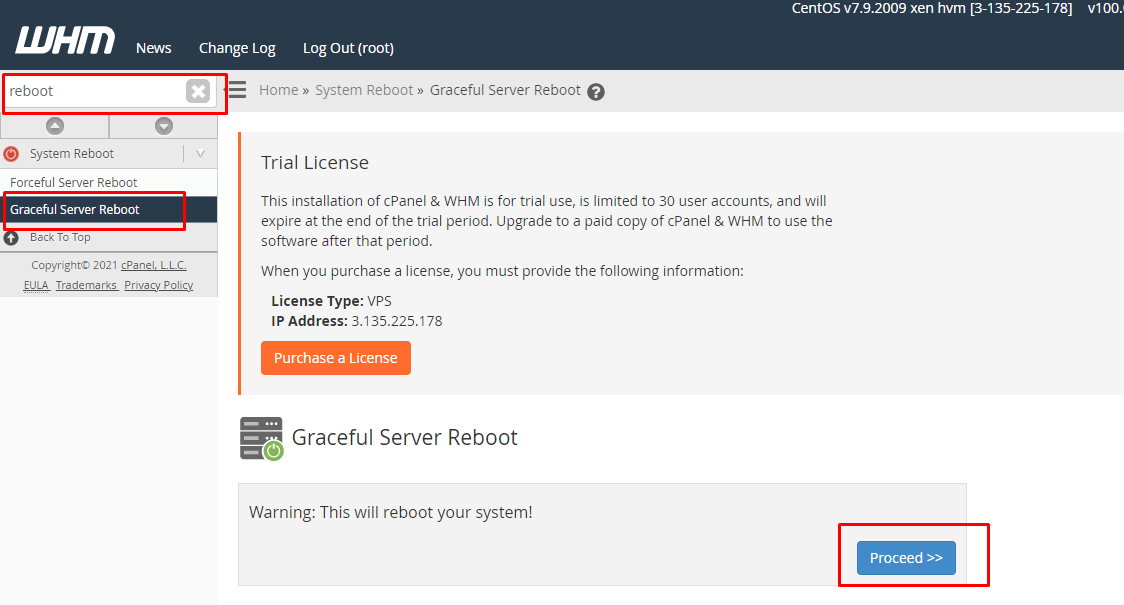Viewport: 1124px width, 605px height.
Task: Go to System Reboot breadcrumb
Action: pos(364,90)
